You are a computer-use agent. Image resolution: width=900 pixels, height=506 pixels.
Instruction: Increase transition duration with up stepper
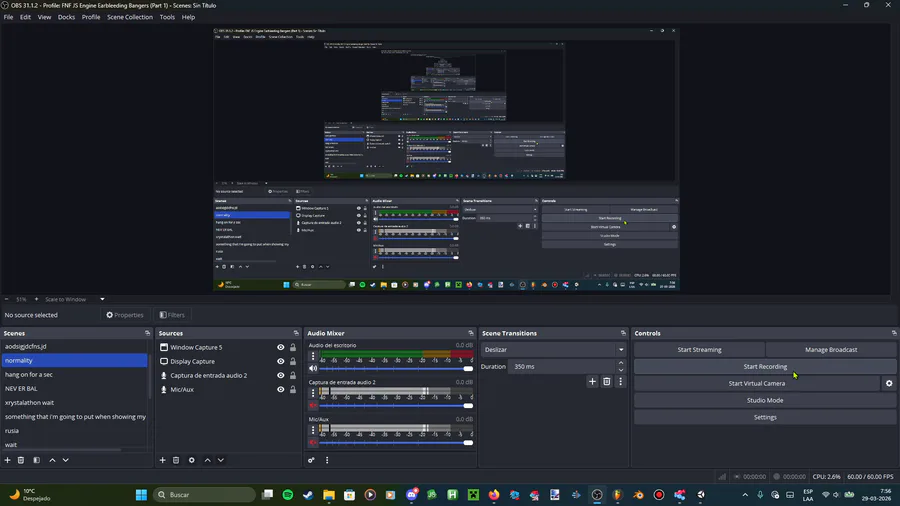[x=621, y=363]
